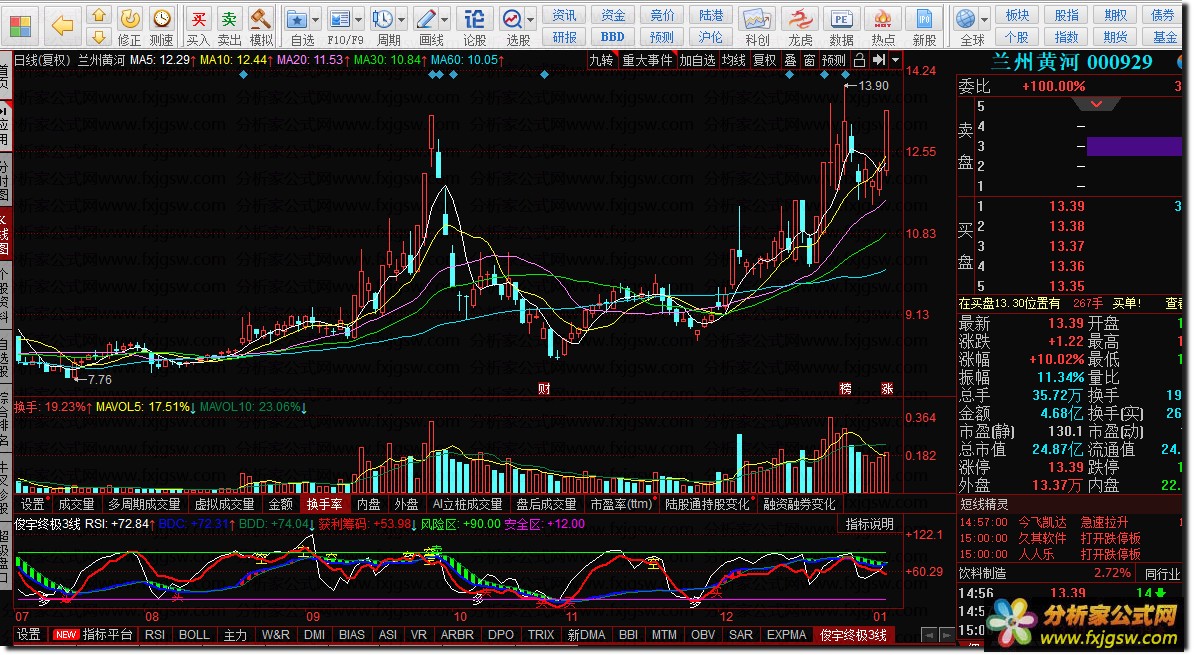Screen dimensions: 1194x655
Task: Select the 画线 pencil drawing tool
Action: tap(426, 19)
